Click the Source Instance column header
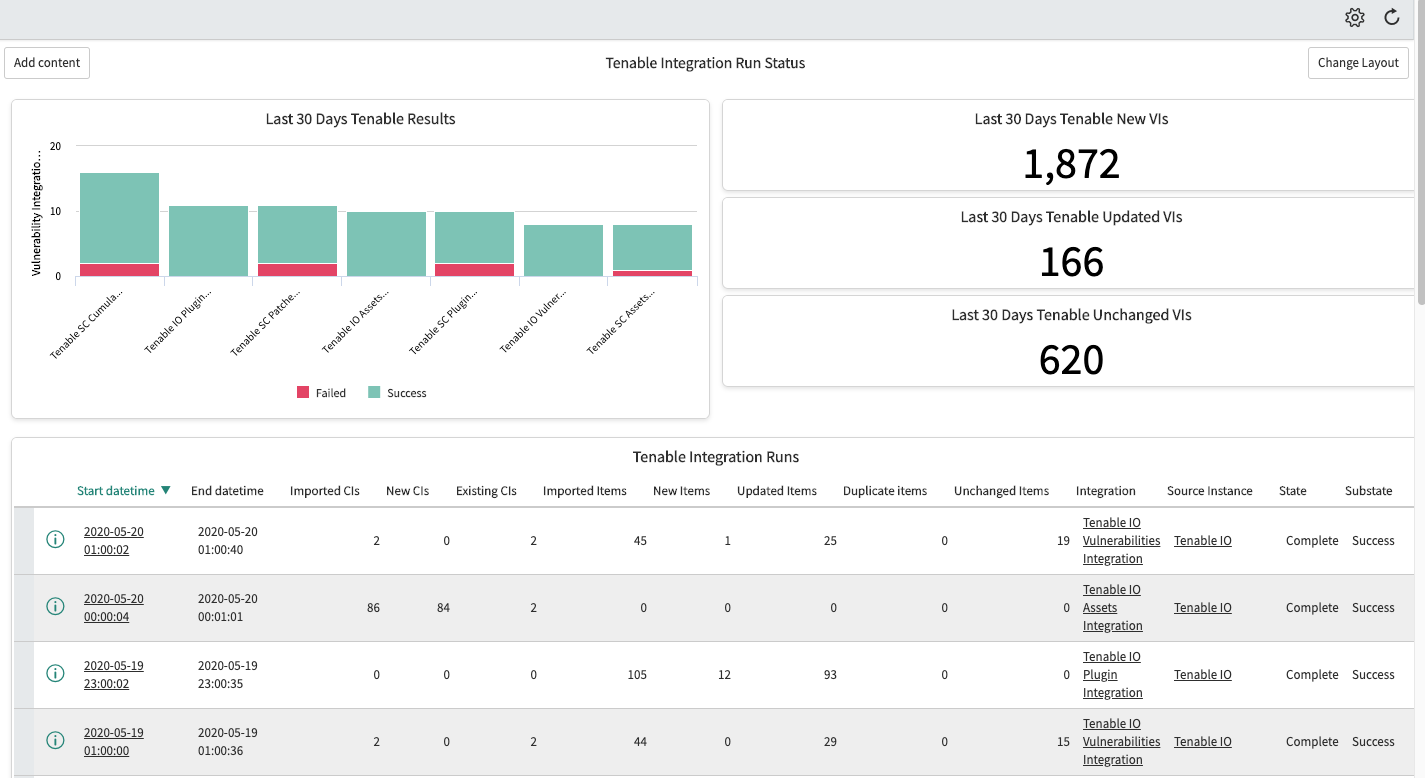 (x=1210, y=491)
